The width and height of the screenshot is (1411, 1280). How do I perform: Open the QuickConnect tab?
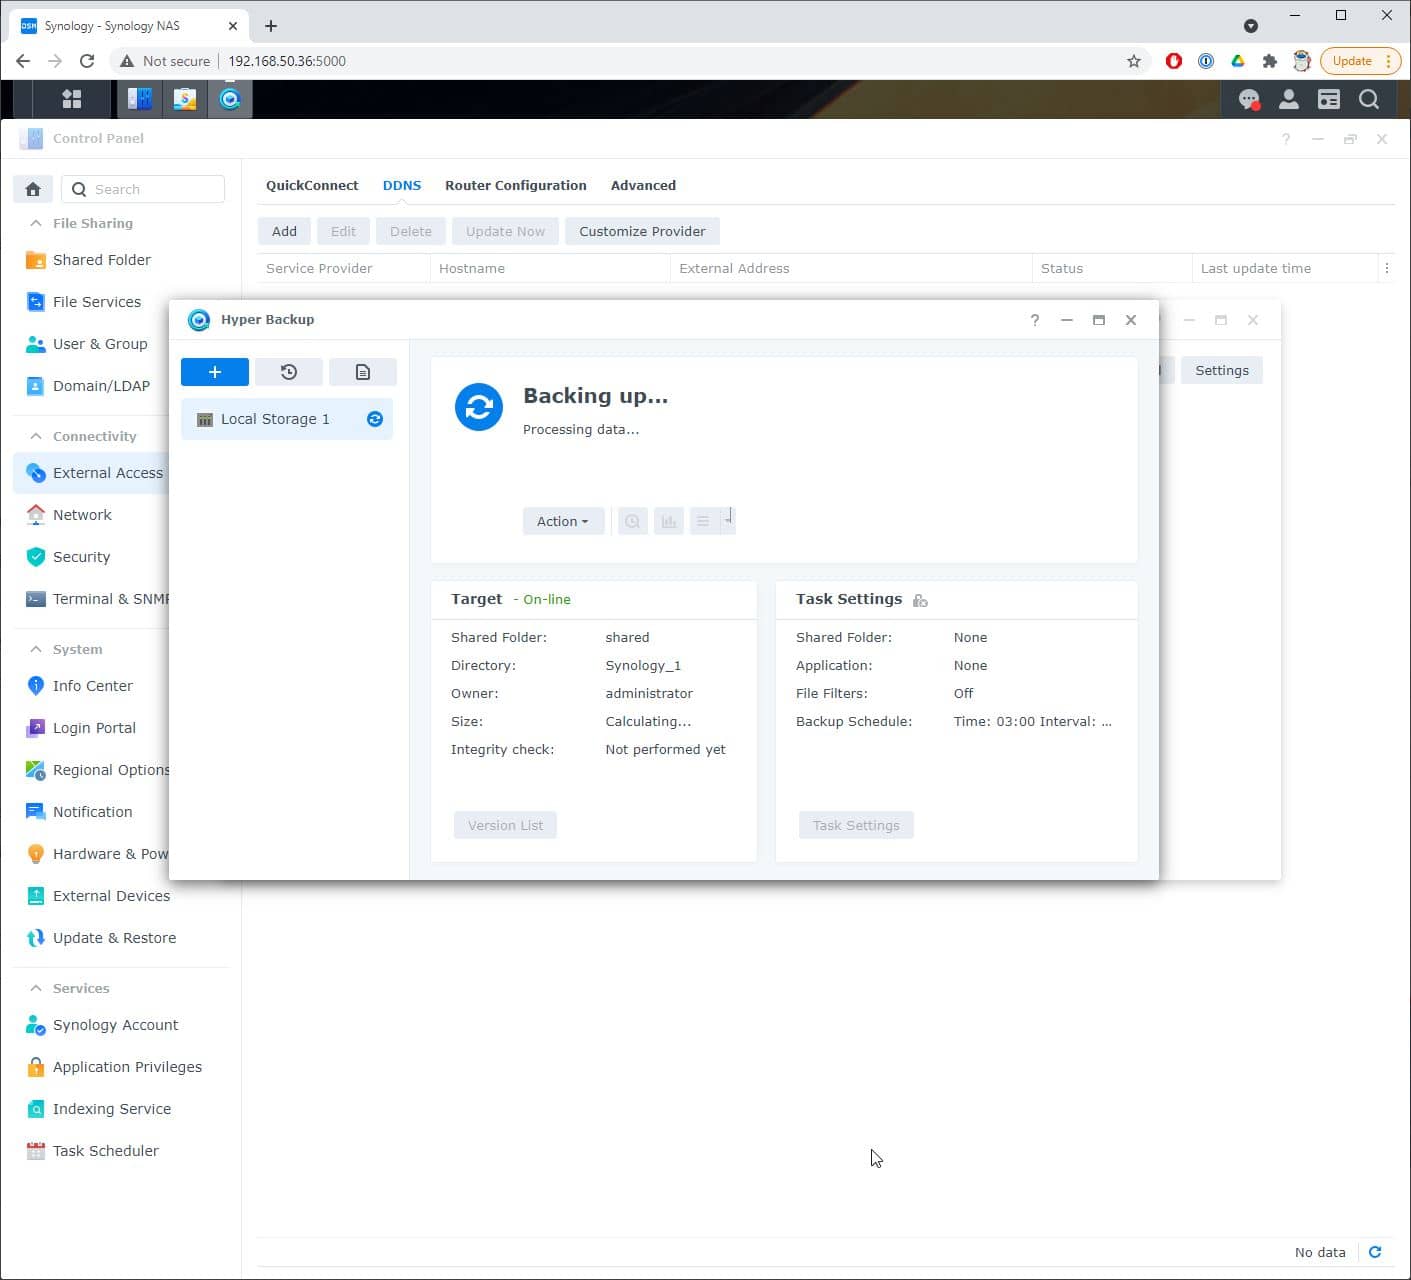(x=312, y=185)
